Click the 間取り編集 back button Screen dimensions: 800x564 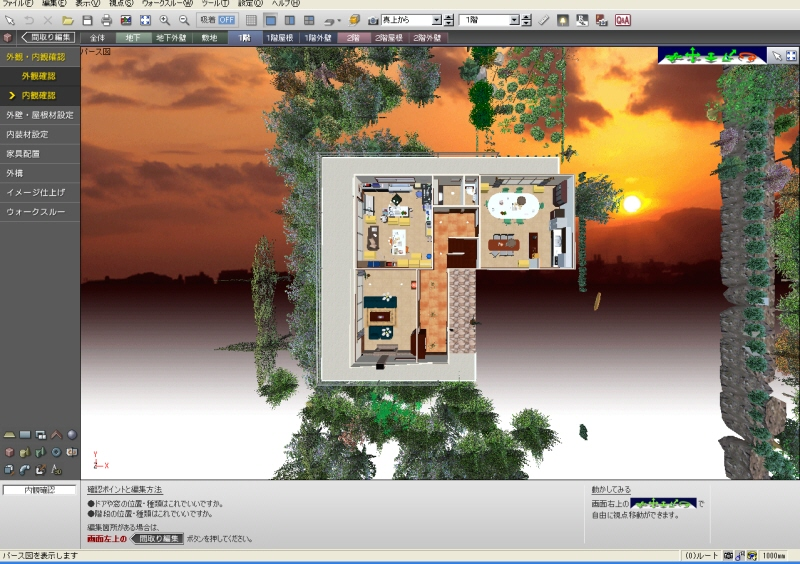(x=49, y=38)
